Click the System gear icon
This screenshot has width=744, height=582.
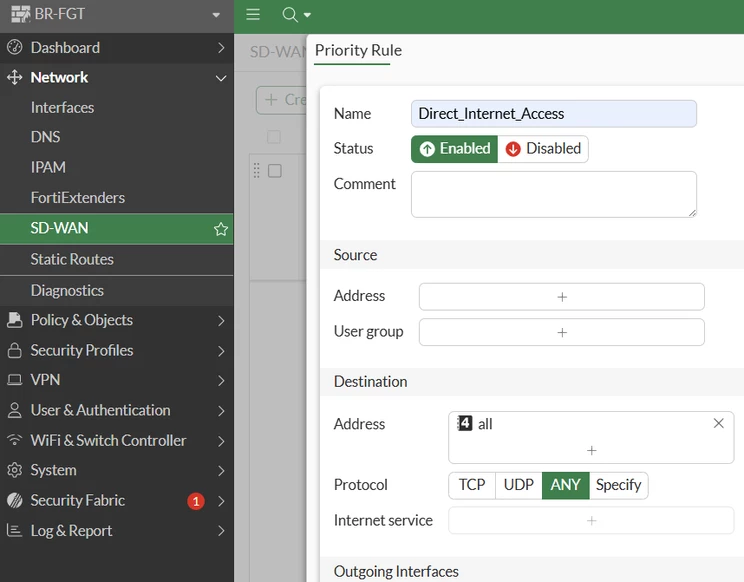[15, 470]
